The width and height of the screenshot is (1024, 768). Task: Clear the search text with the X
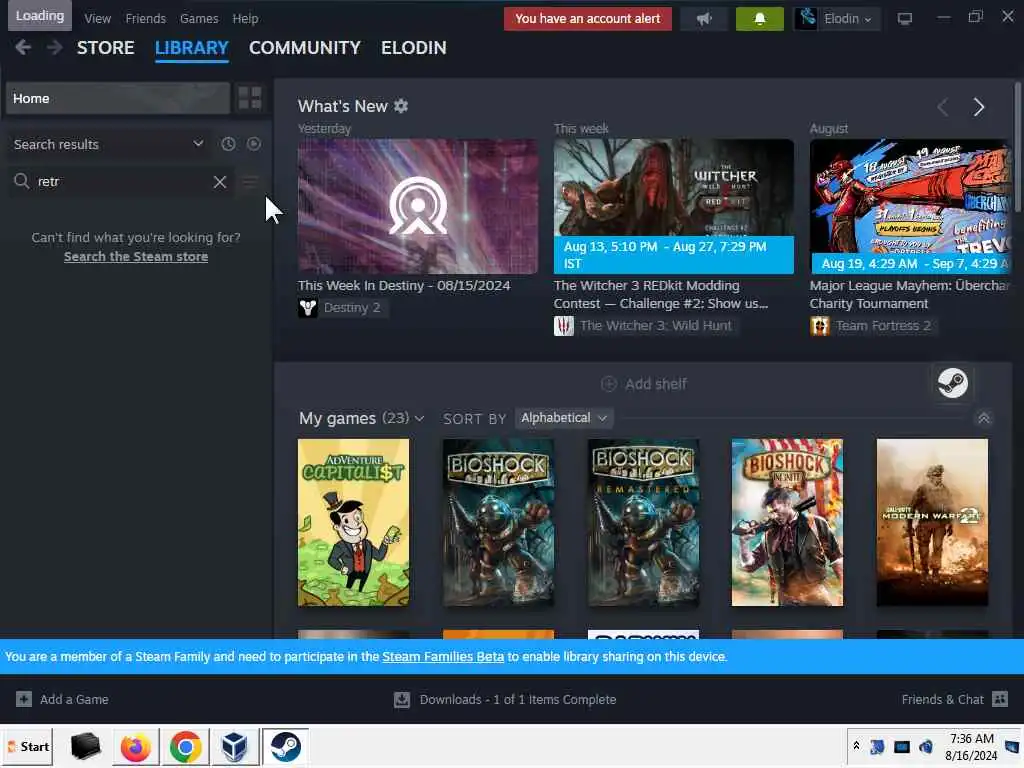(220, 182)
